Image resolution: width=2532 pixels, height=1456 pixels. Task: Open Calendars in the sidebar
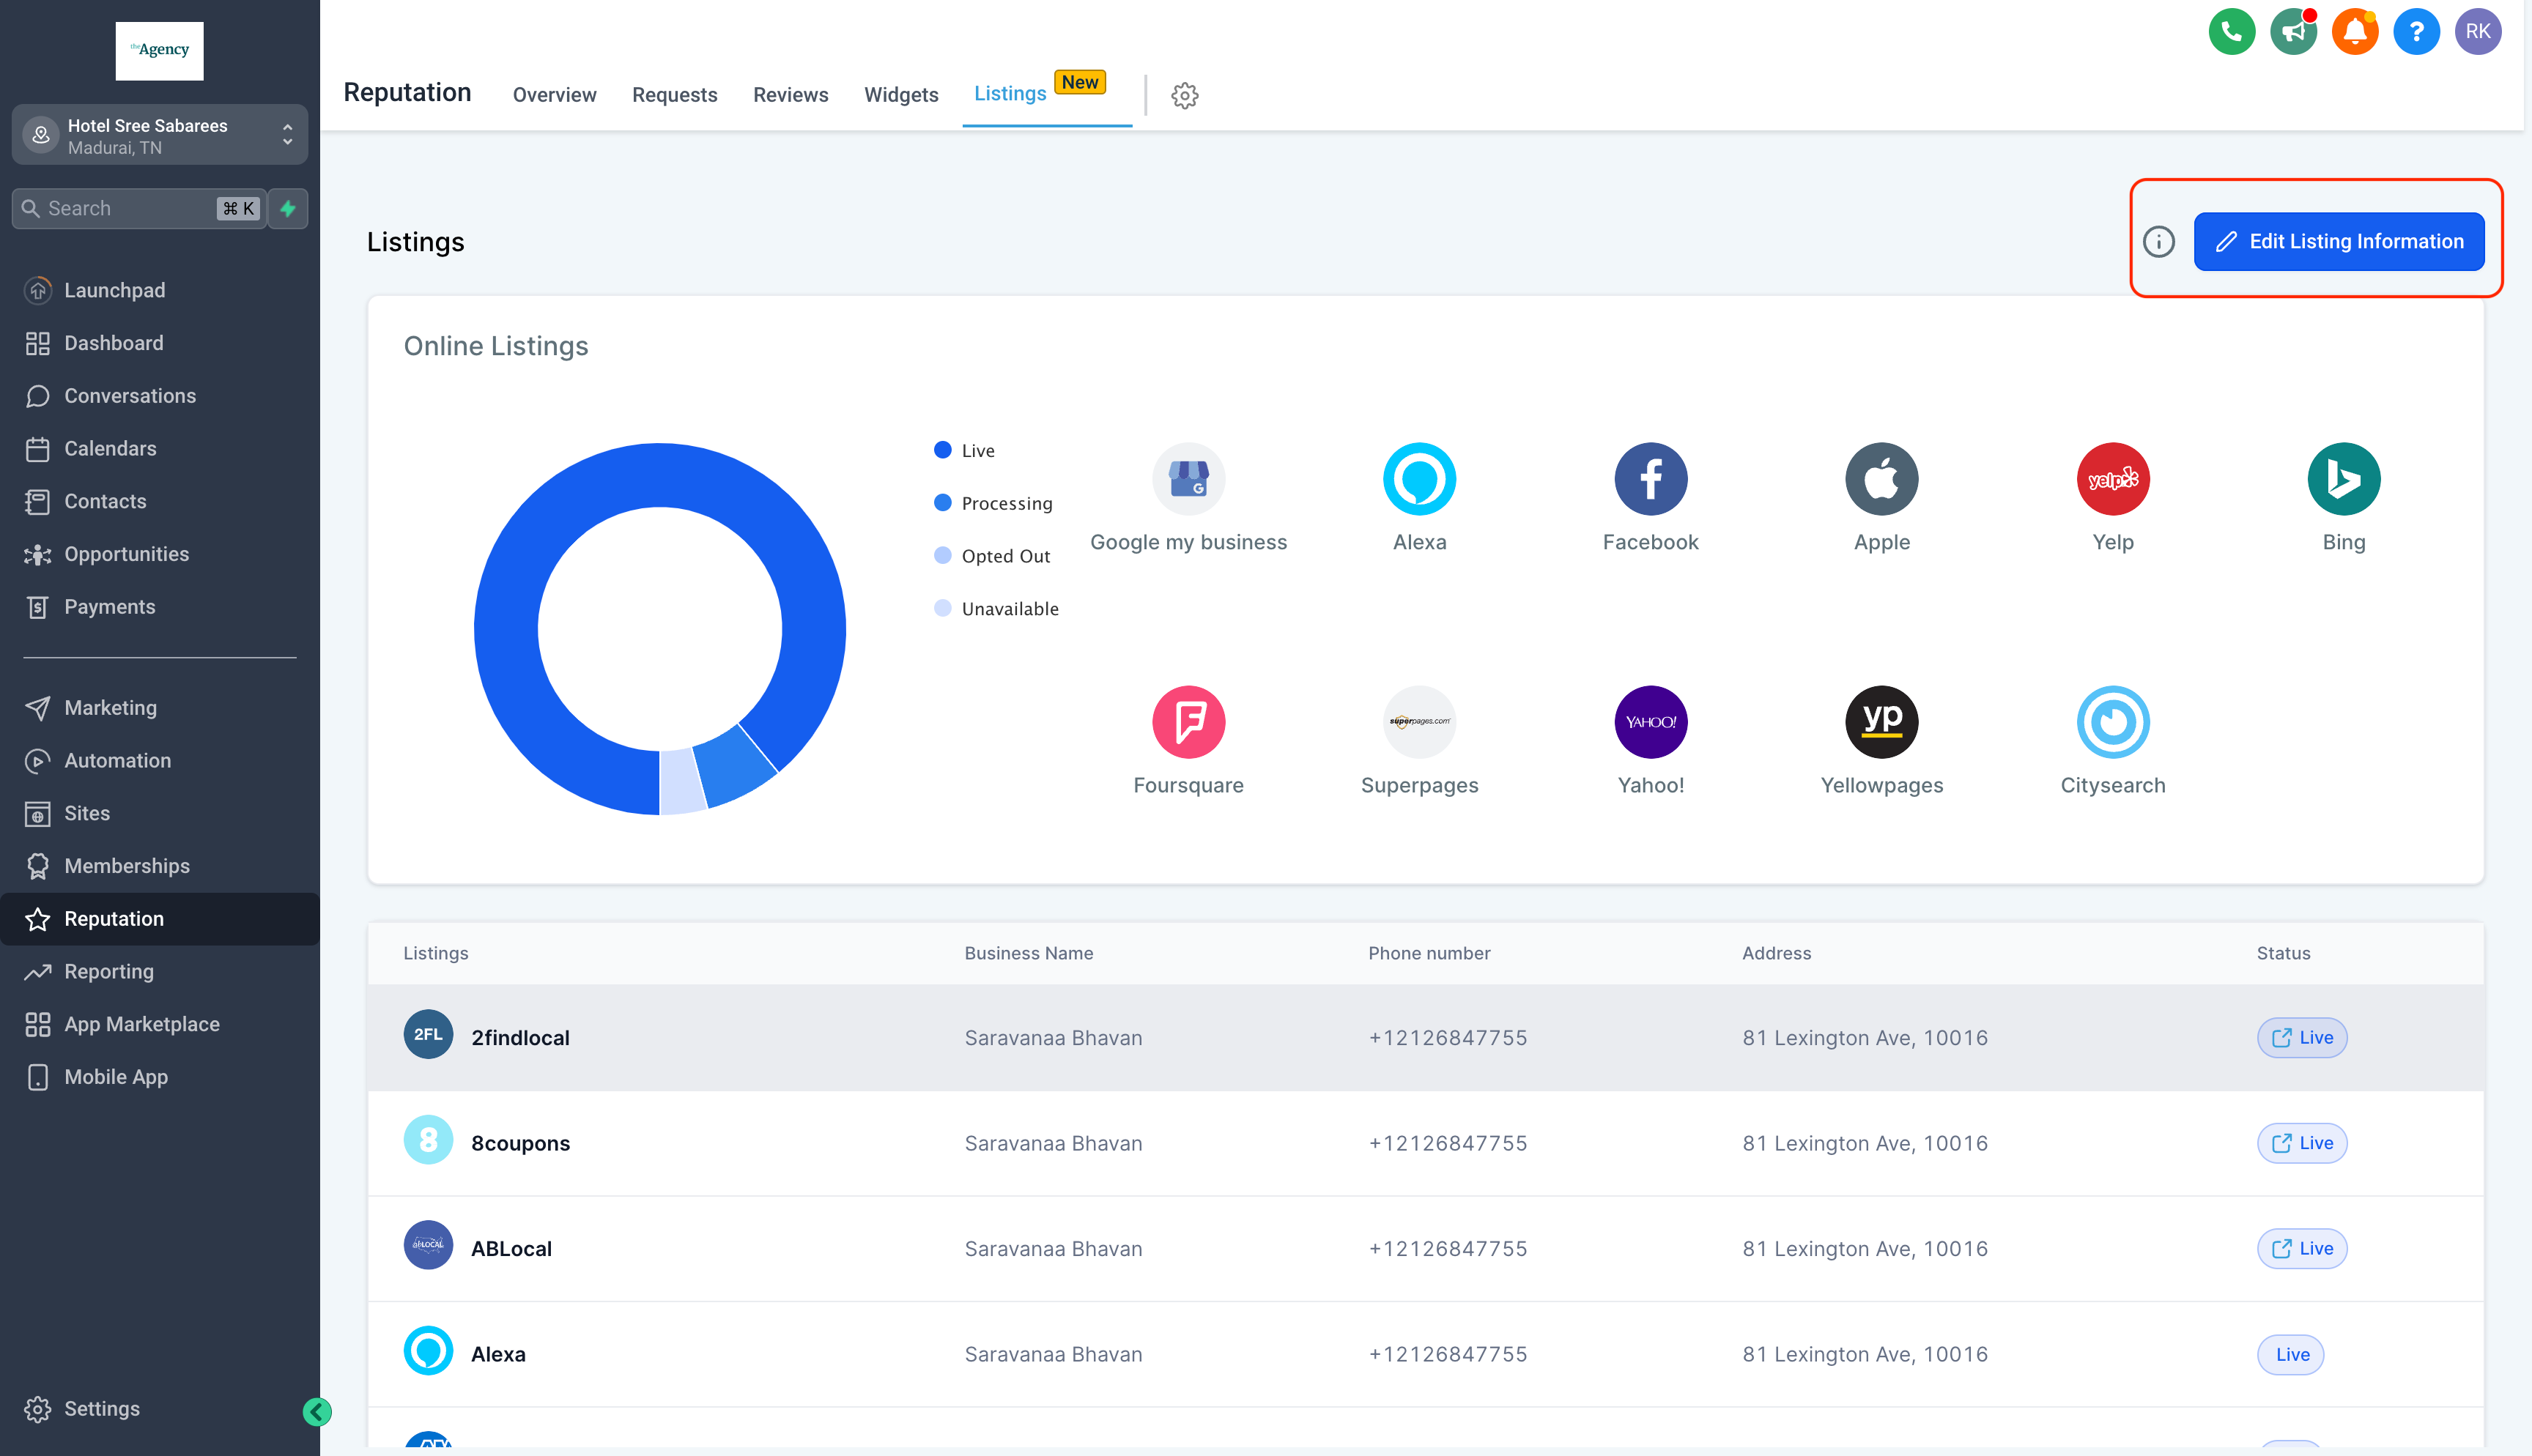pyautogui.click(x=160, y=449)
